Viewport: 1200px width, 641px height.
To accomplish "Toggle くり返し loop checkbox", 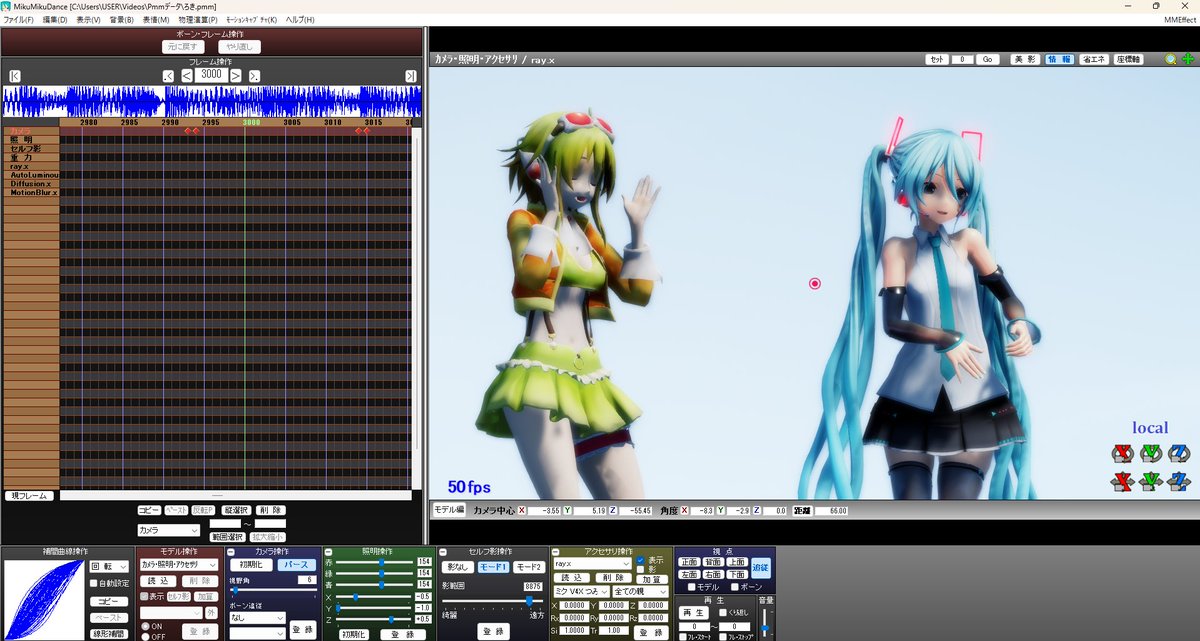I will coord(723,612).
